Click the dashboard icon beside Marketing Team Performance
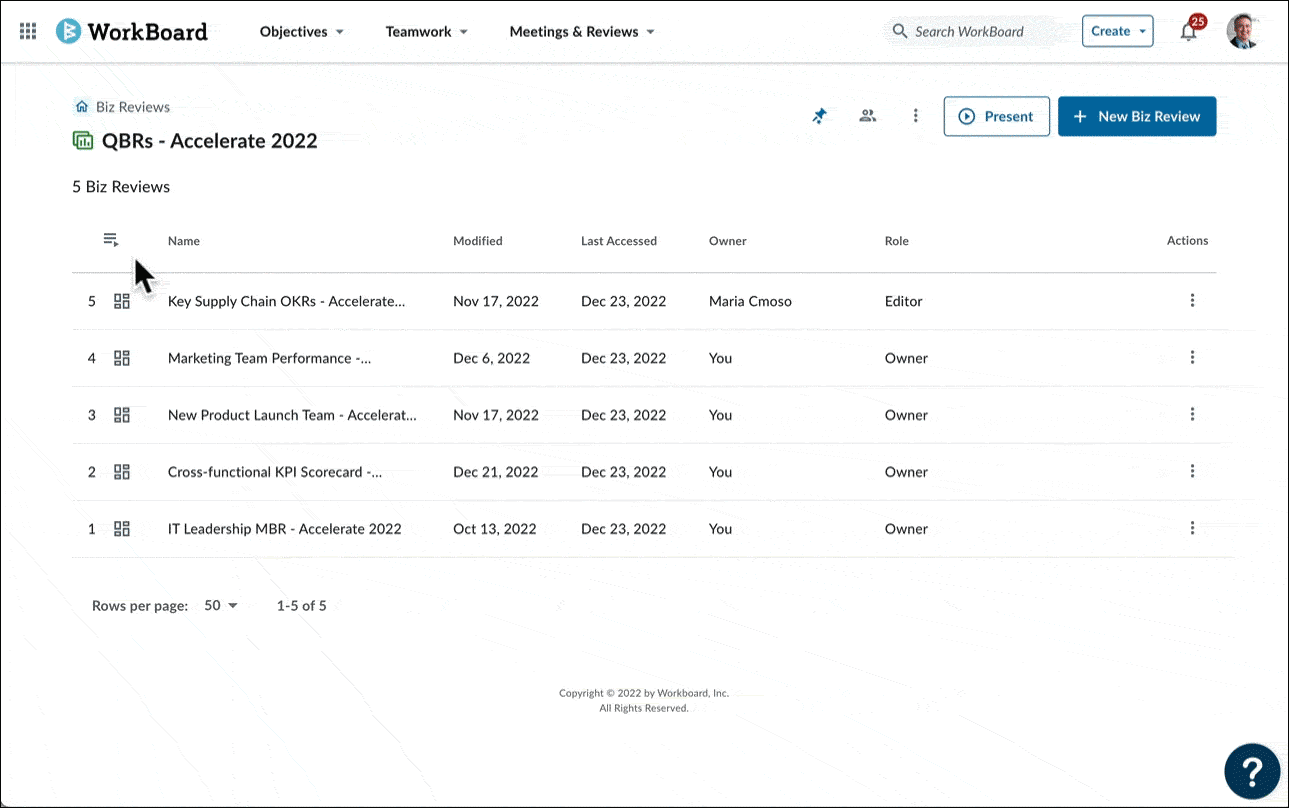Viewport: 1289px width, 808px height. (x=122, y=358)
